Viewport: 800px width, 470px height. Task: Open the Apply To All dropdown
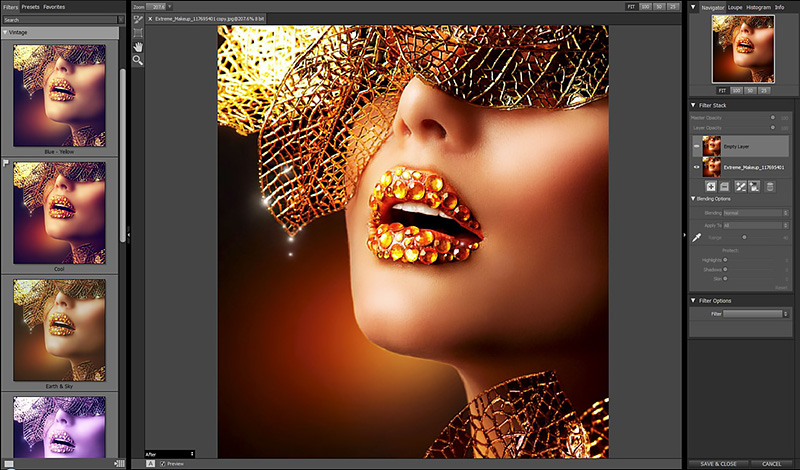point(756,225)
